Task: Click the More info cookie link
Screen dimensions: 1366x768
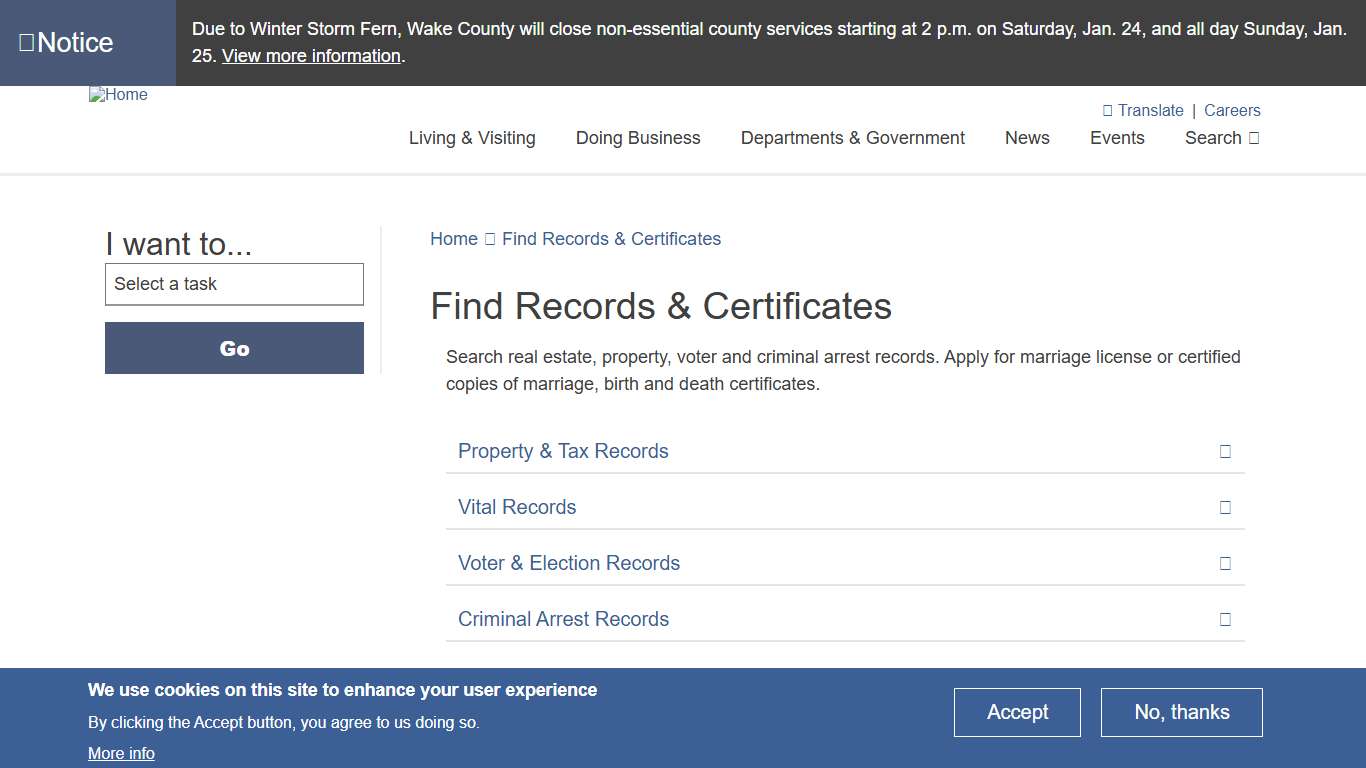Action: [121, 753]
